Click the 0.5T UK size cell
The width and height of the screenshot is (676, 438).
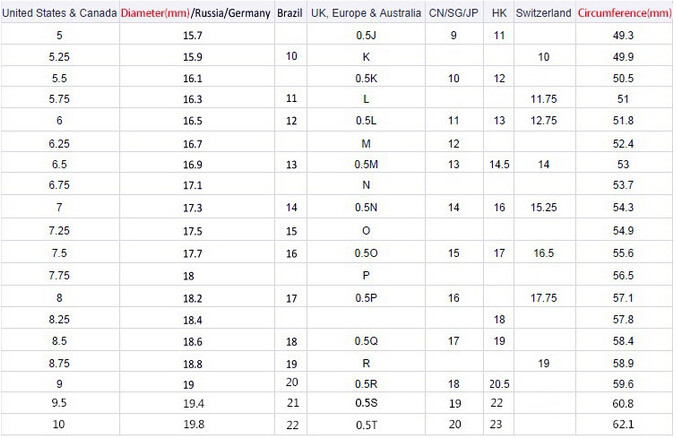[366, 425]
